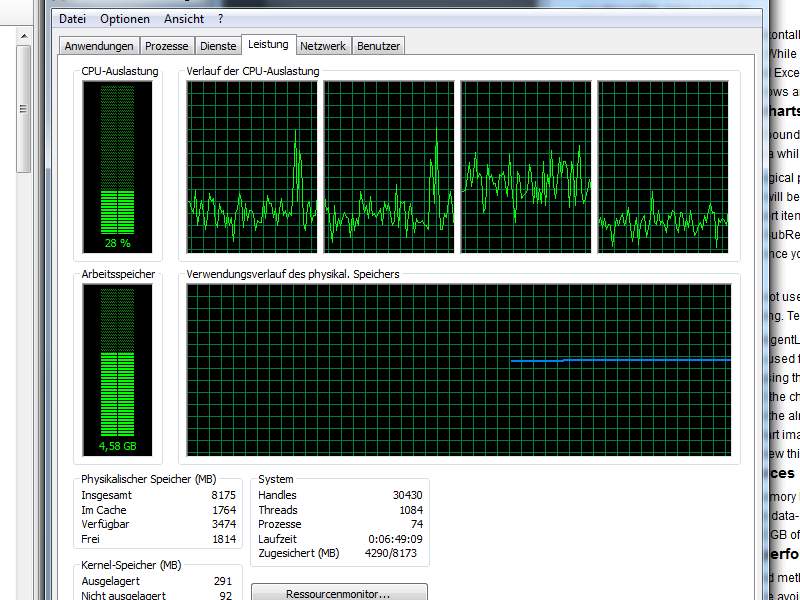Click the Laufzeit value 0:06:49:09
Viewport: 800px width, 600px height.
coord(395,539)
